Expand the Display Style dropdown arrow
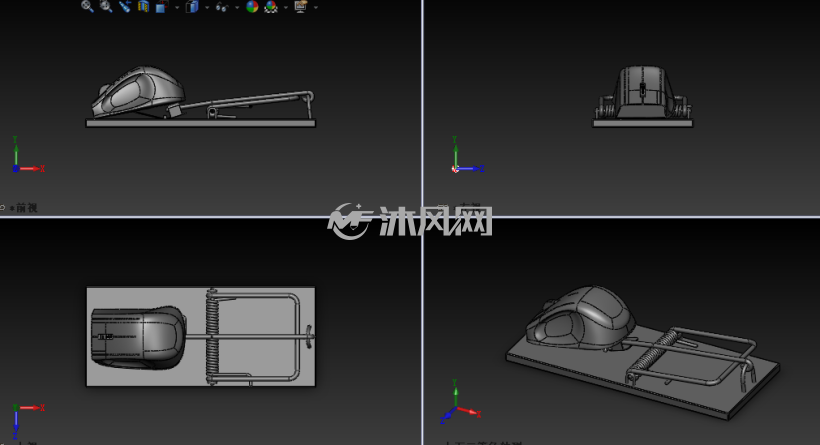The width and height of the screenshot is (820, 445). pyautogui.click(x=207, y=7)
